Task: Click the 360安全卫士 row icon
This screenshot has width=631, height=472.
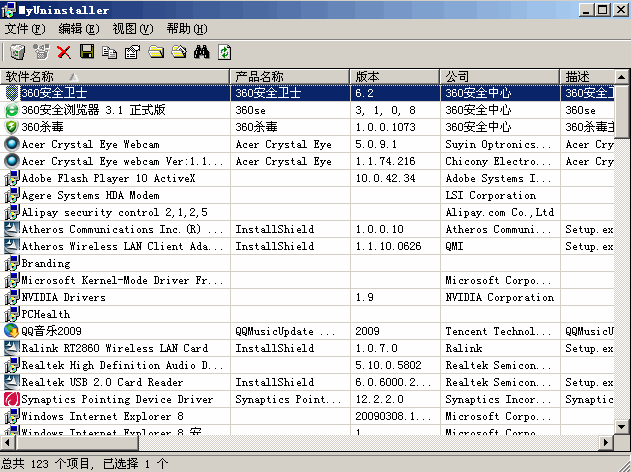Action: coord(12,93)
